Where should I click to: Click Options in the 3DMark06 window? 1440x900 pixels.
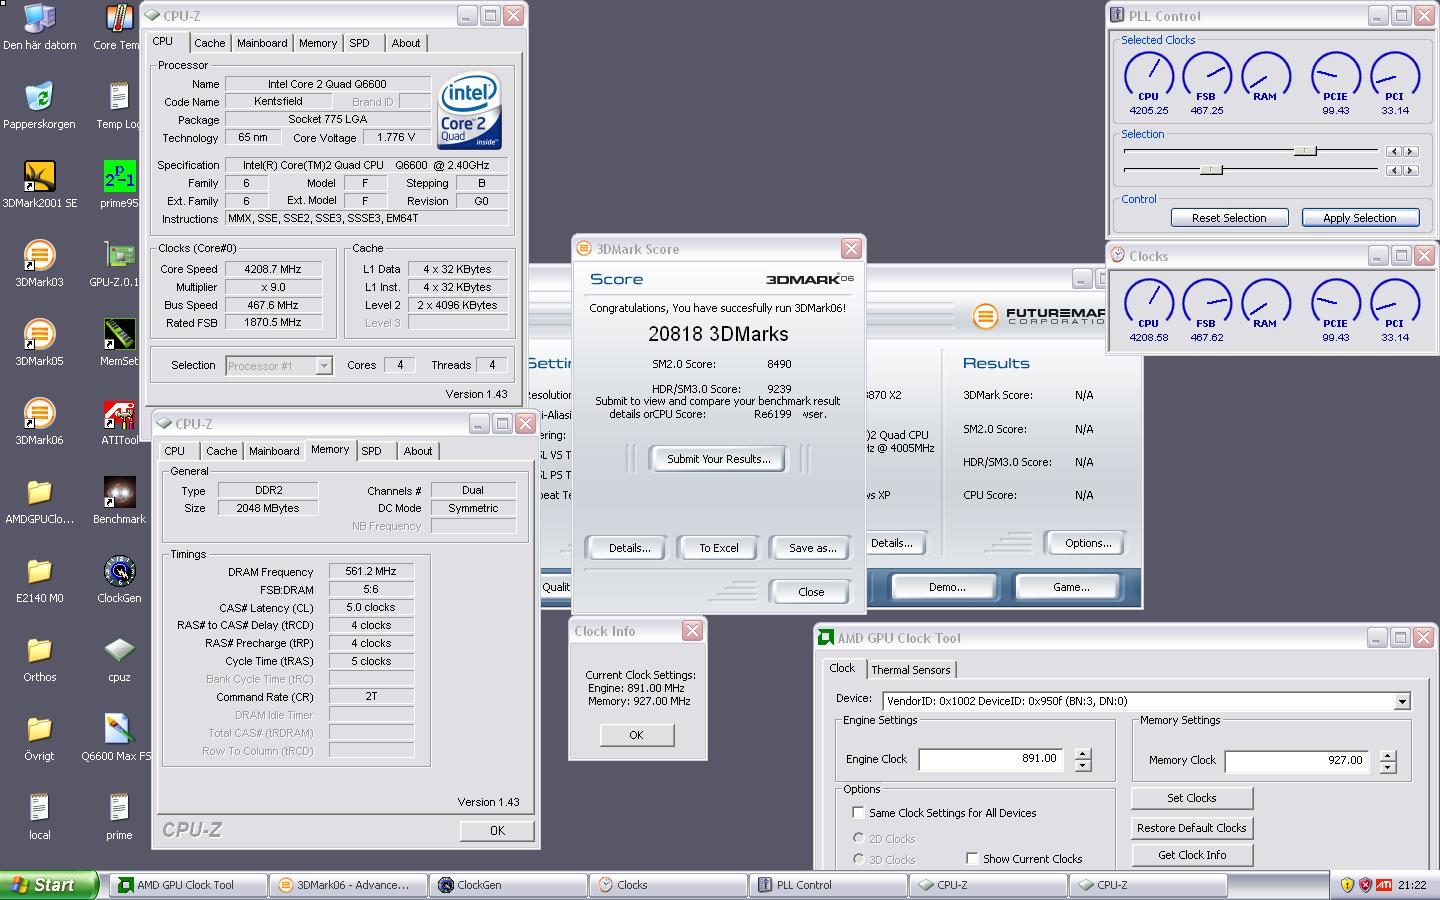tap(1087, 543)
